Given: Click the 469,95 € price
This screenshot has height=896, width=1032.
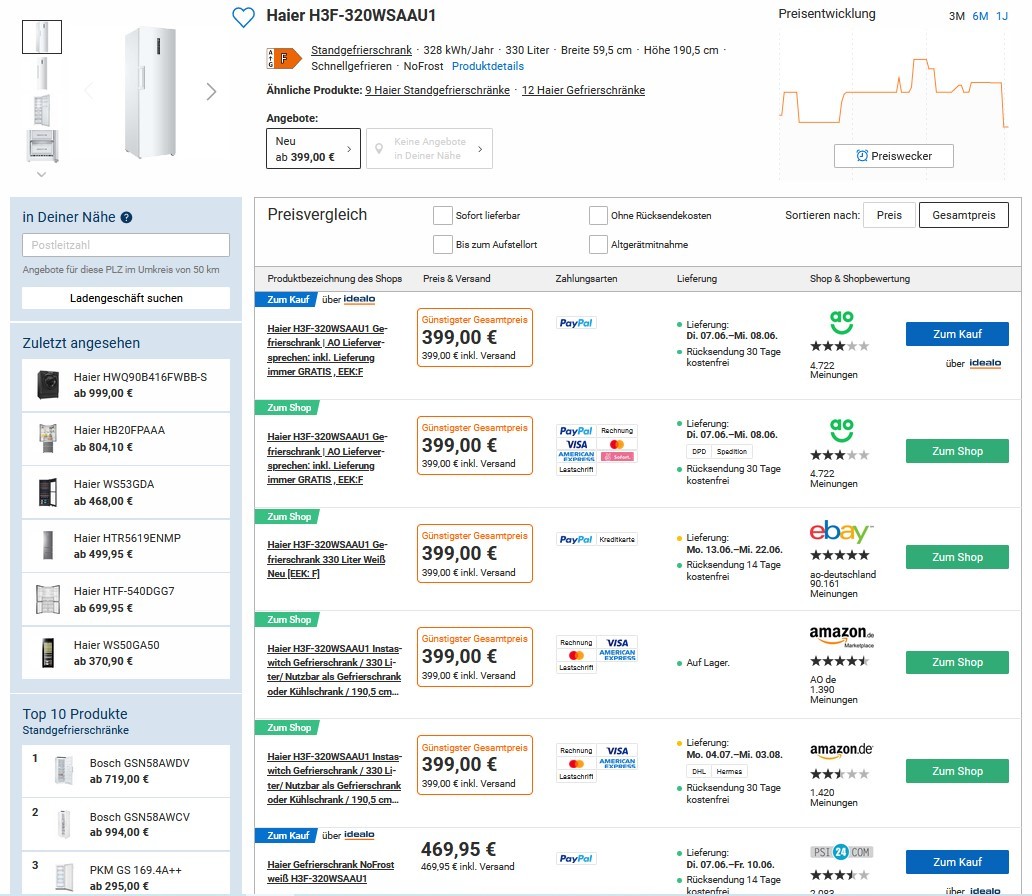Looking at the screenshot, I should [x=459, y=849].
